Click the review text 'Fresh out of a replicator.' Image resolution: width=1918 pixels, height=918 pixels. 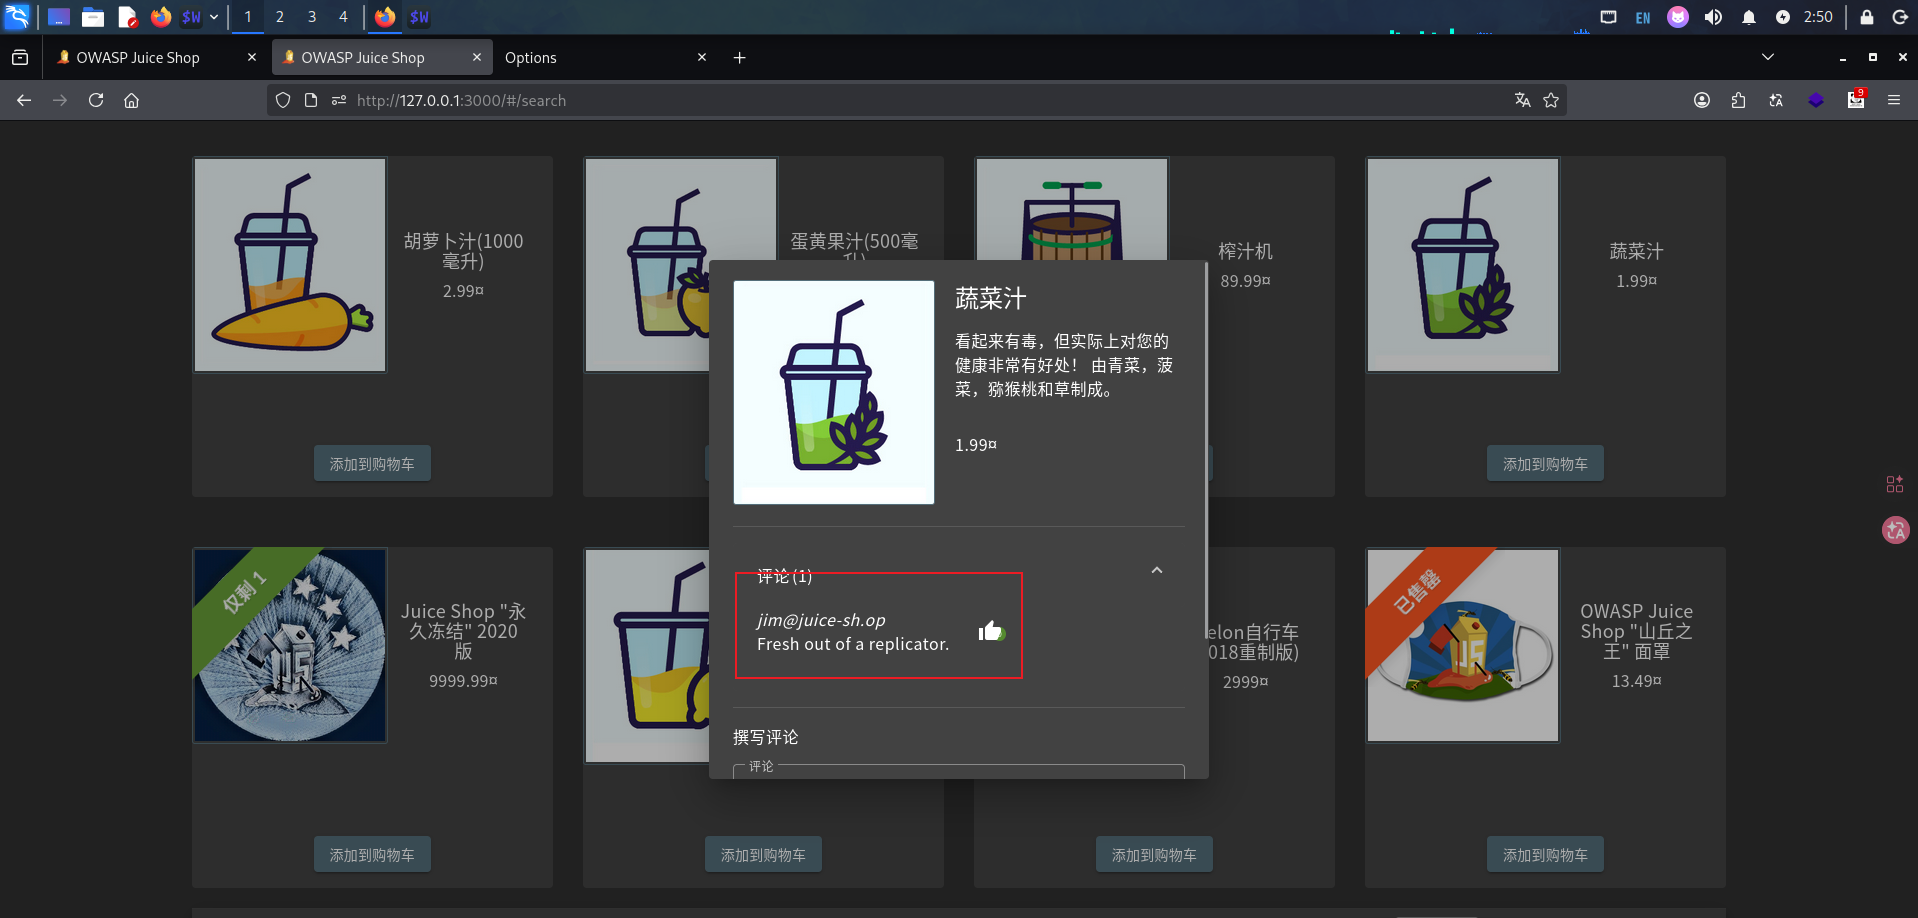coord(853,644)
